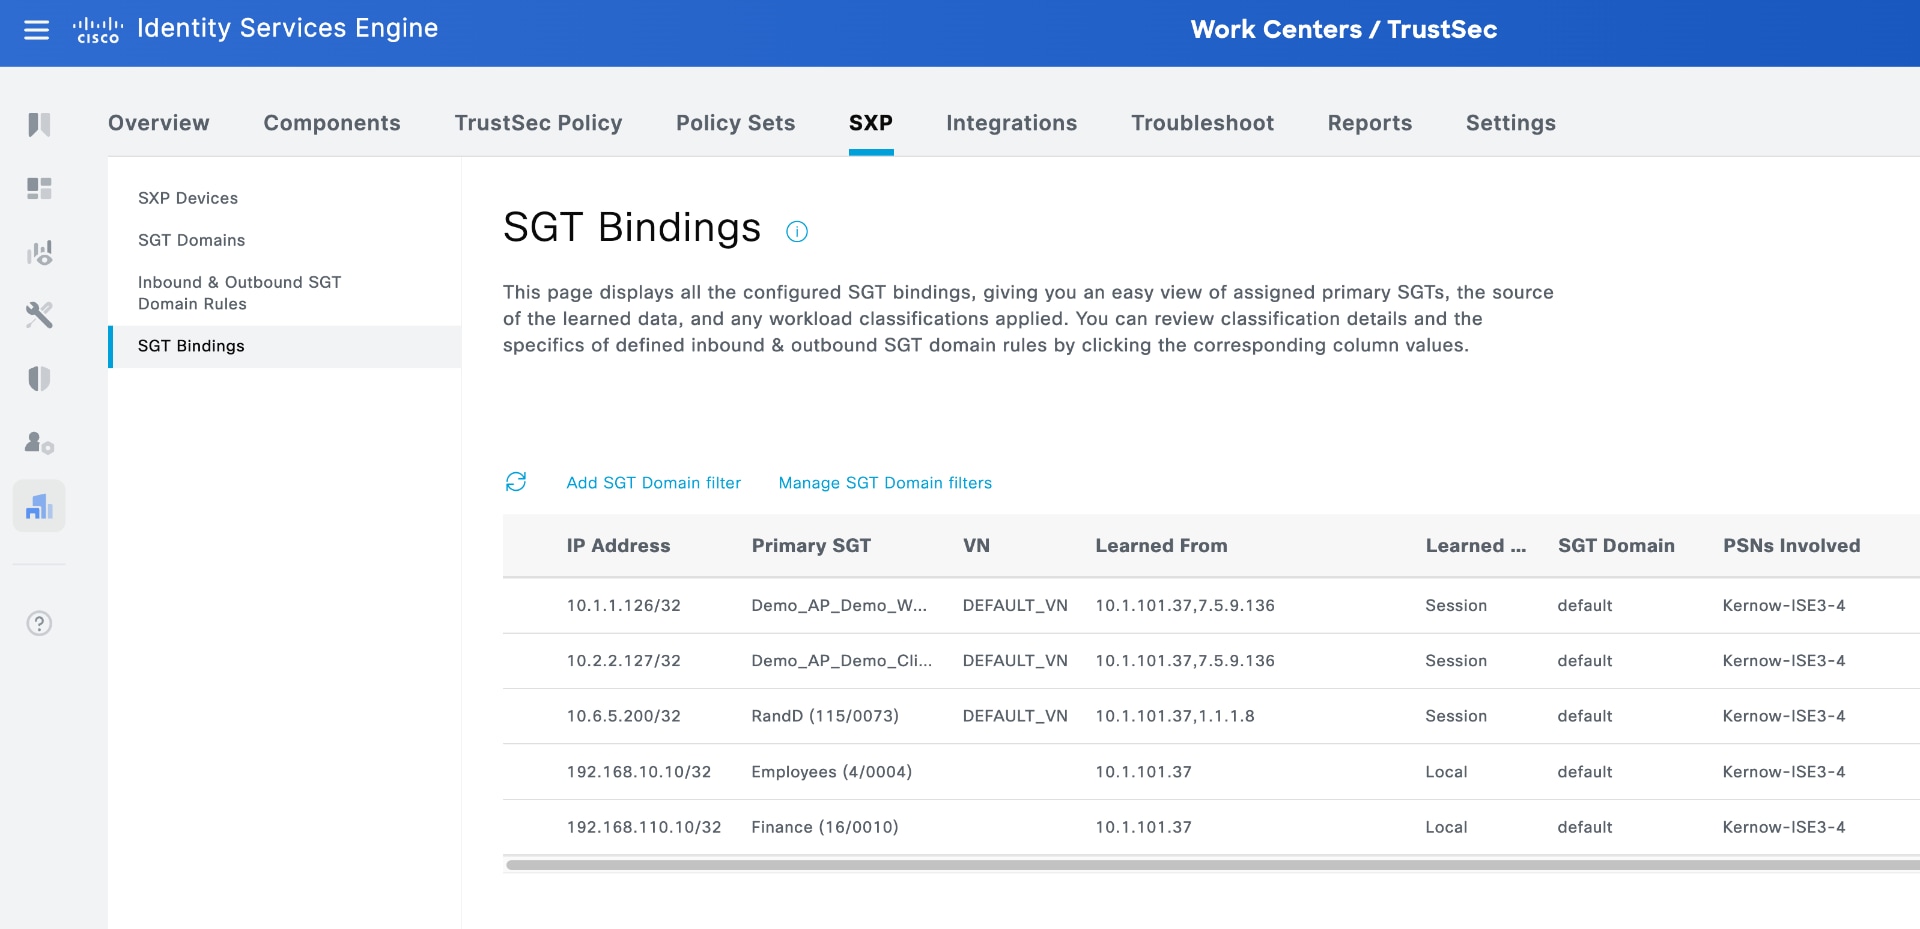This screenshot has width=1920, height=929.
Task: Go to the TrustSec Policy tab
Action: 538,123
